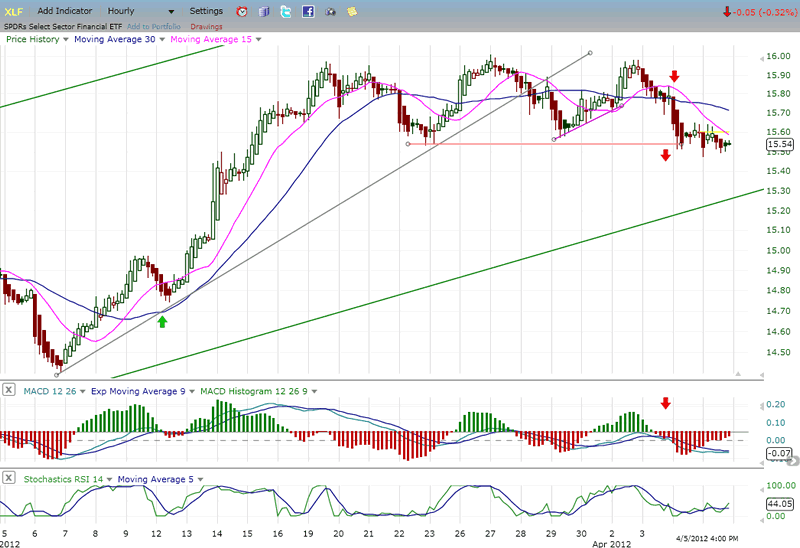Close the Stochastics RSI panel

click(x=8, y=480)
